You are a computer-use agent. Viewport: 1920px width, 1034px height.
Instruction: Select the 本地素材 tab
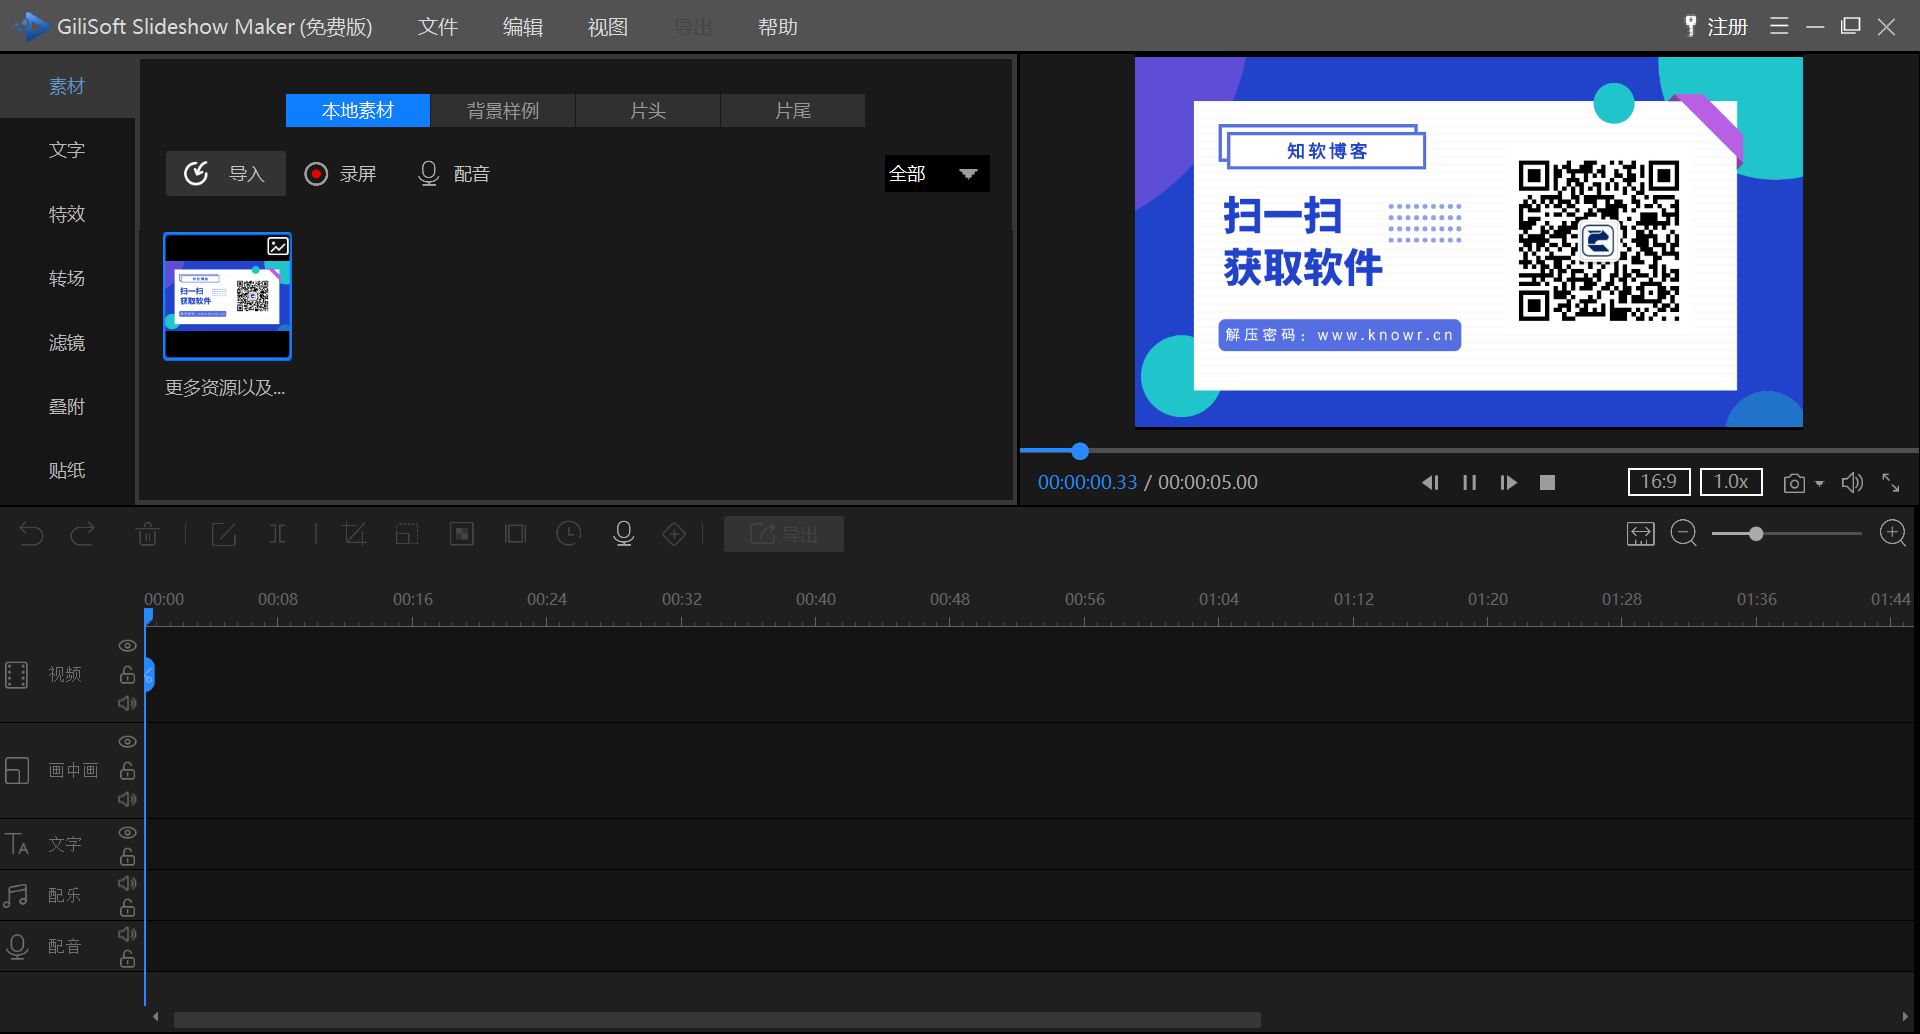(358, 110)
